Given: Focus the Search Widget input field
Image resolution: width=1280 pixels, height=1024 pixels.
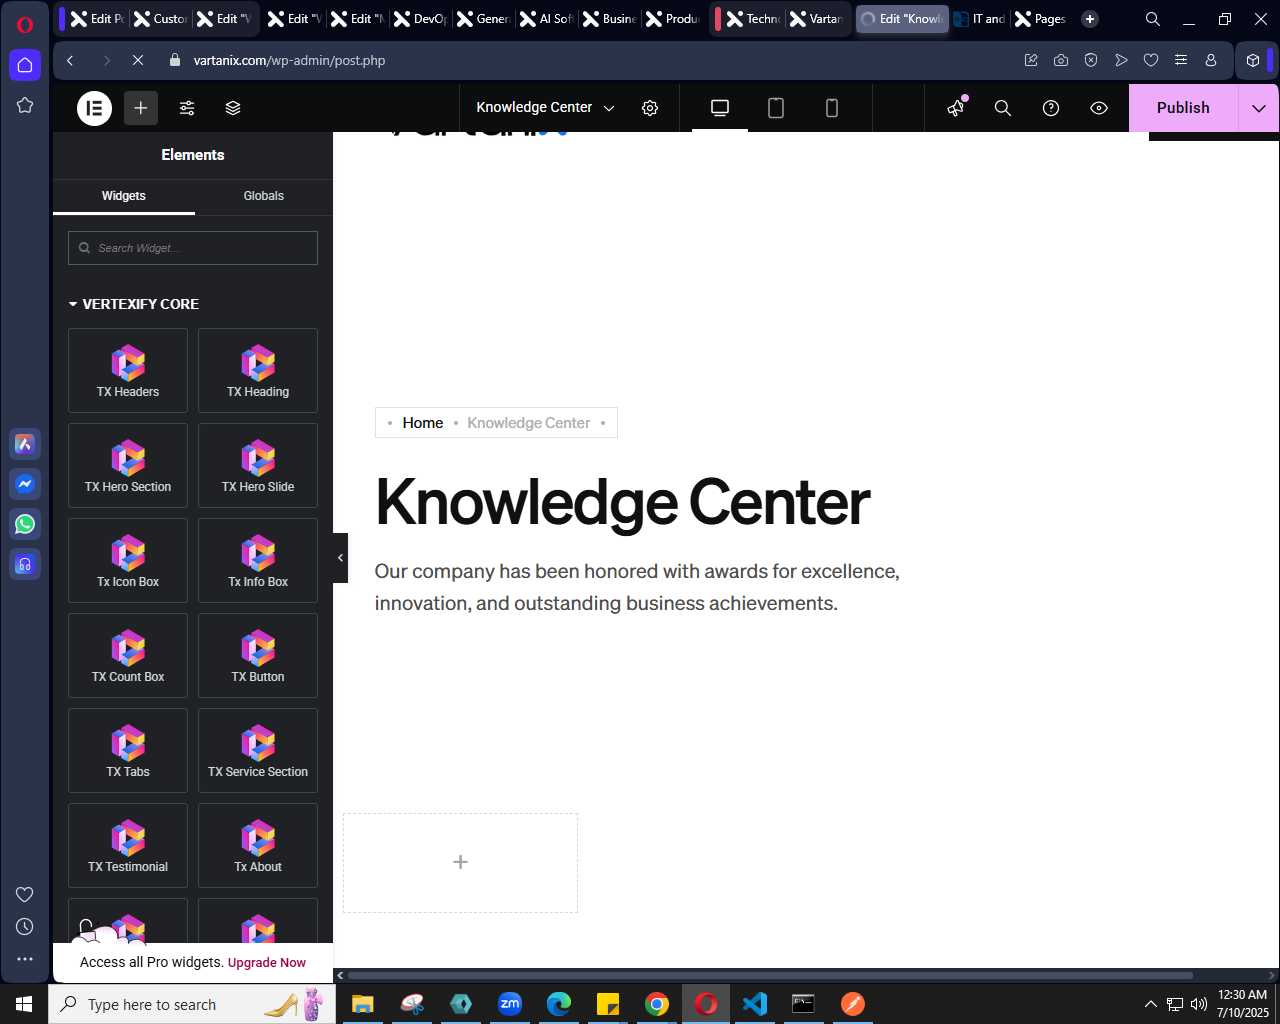Looking at the screenshot, I should [193, 248].
